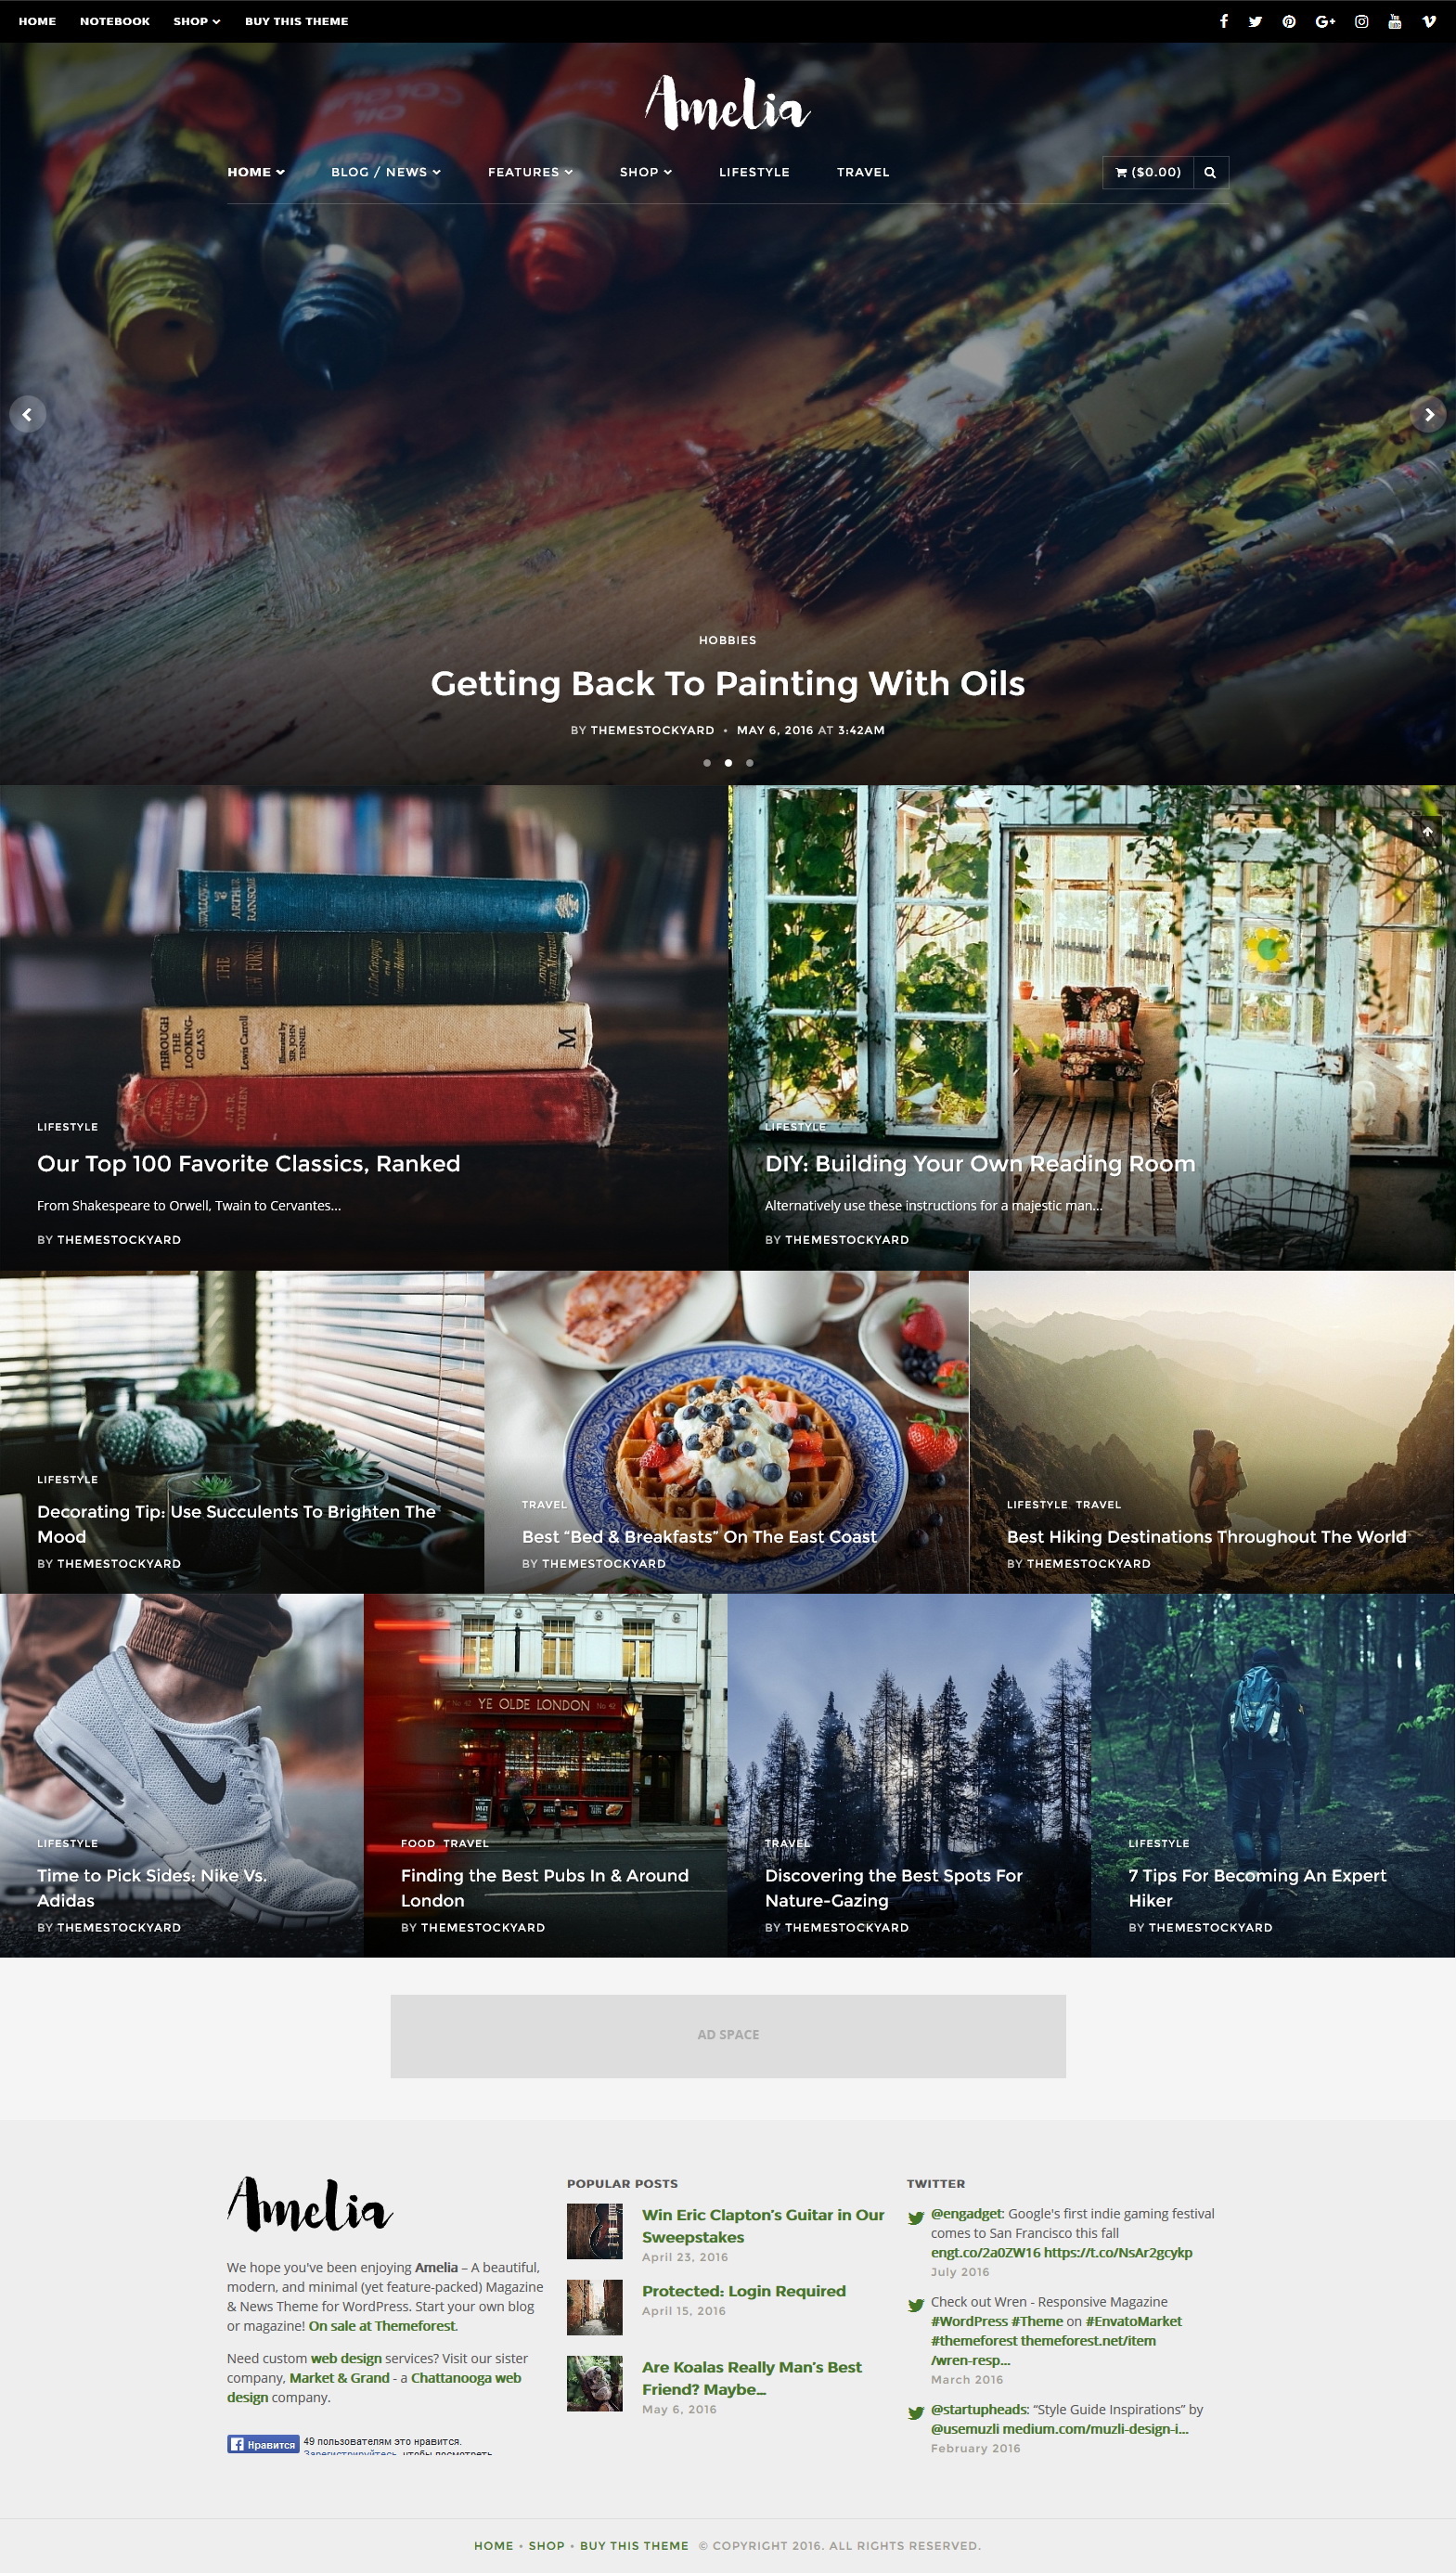Viewport: 1456px width, 2573px height.
Task: Go to next slide arrow
Action: (1428, 414)
